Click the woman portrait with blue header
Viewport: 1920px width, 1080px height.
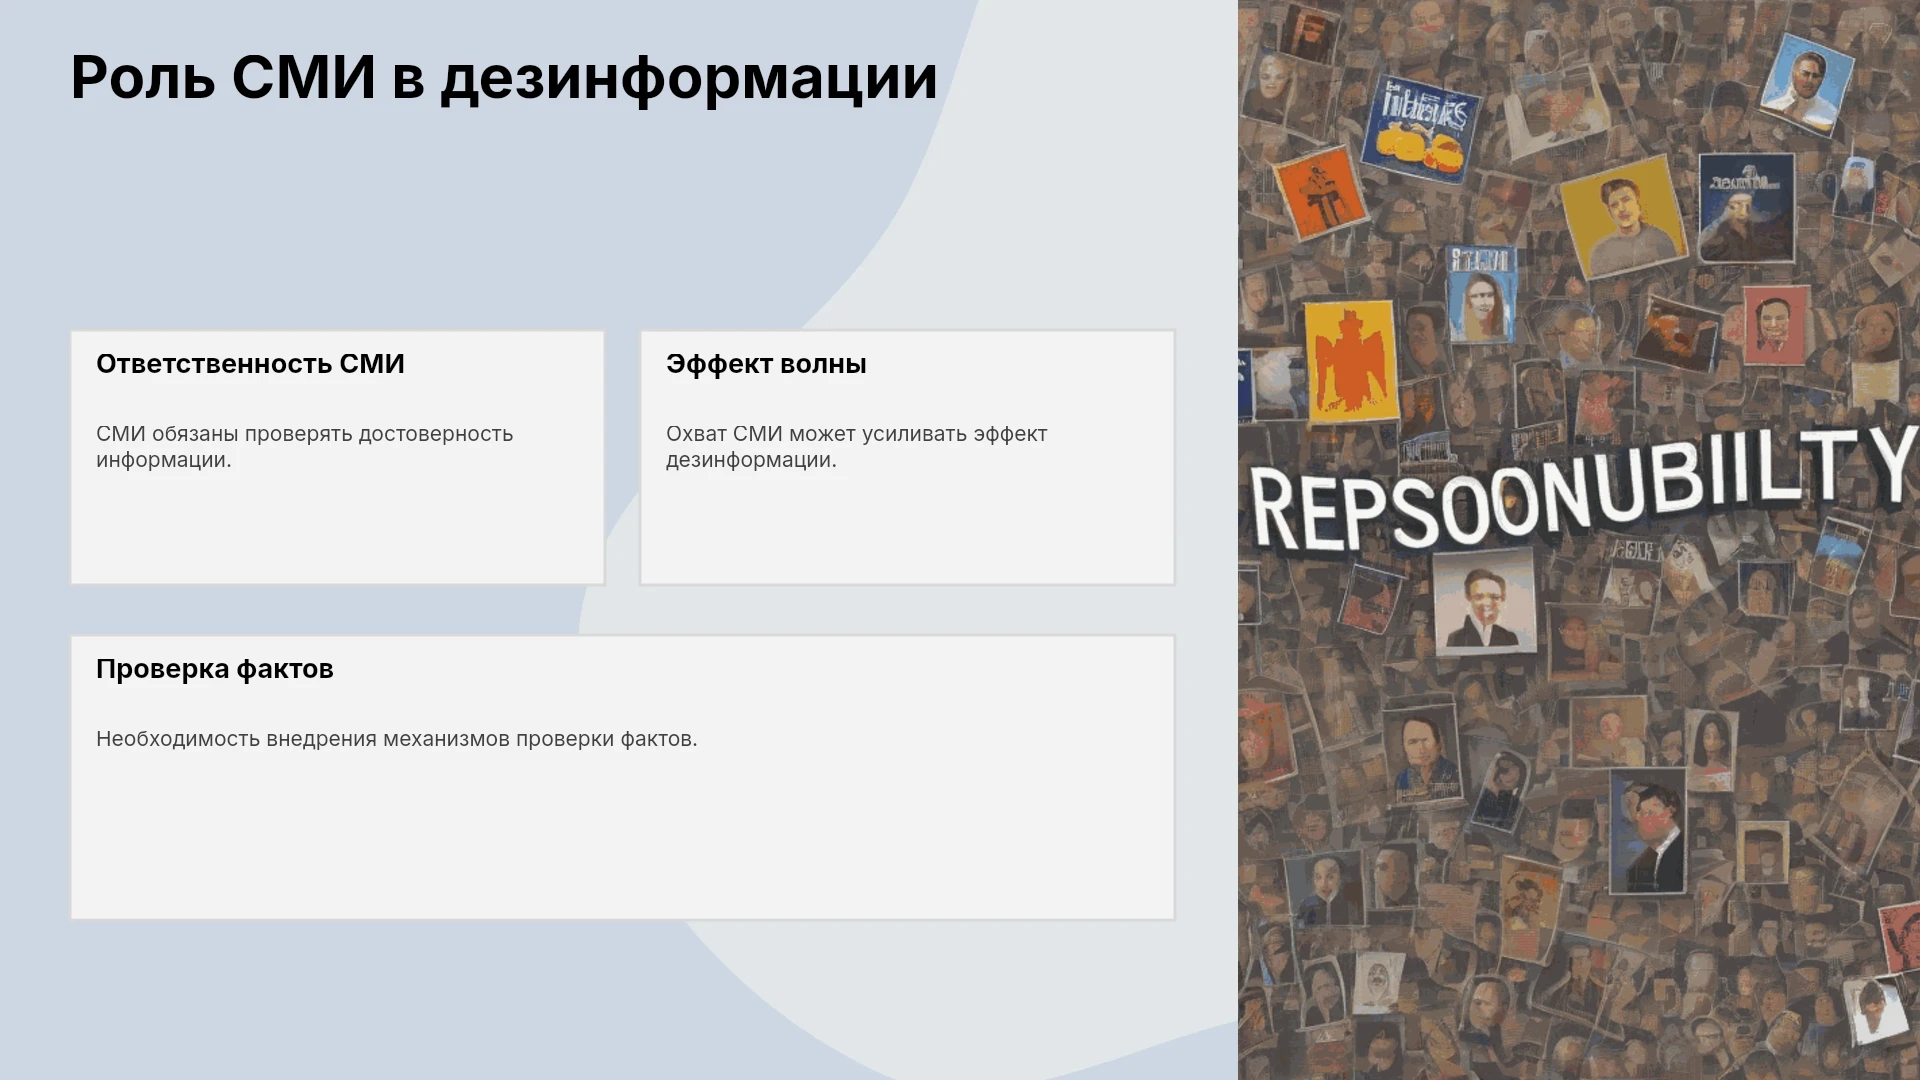tap(1482, 296)
